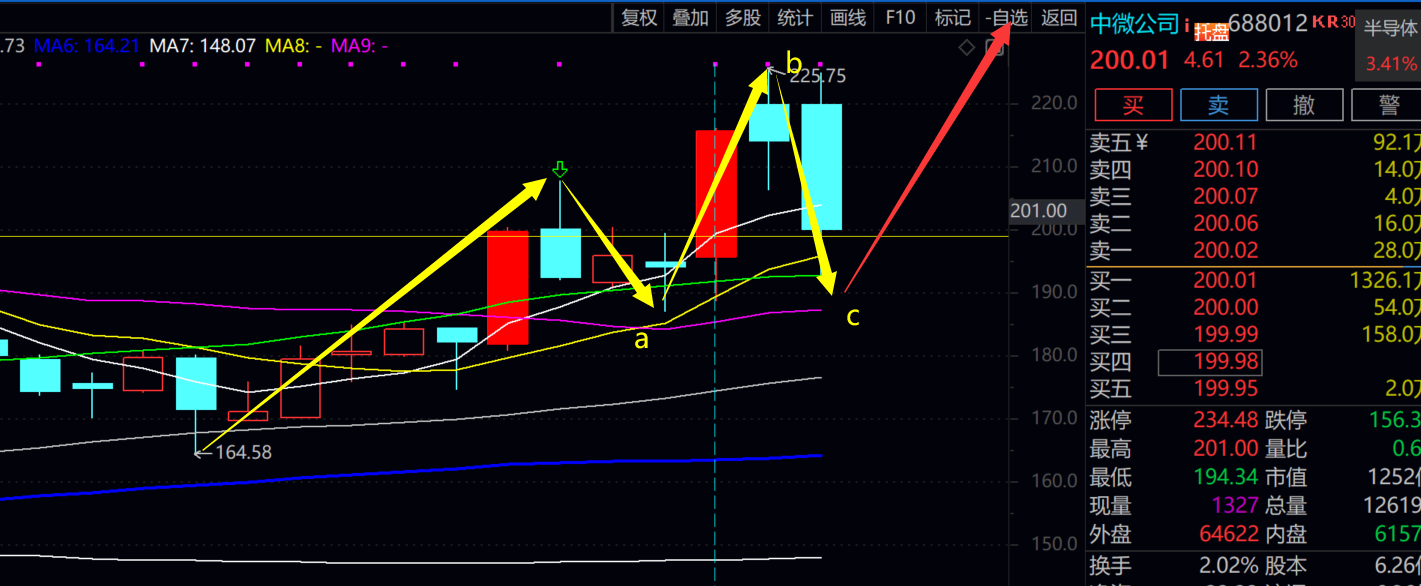Click the green down-arrow marker on the chart
Screen dimensions: 1421x586
pyautogui.click(x=560, y=169)
